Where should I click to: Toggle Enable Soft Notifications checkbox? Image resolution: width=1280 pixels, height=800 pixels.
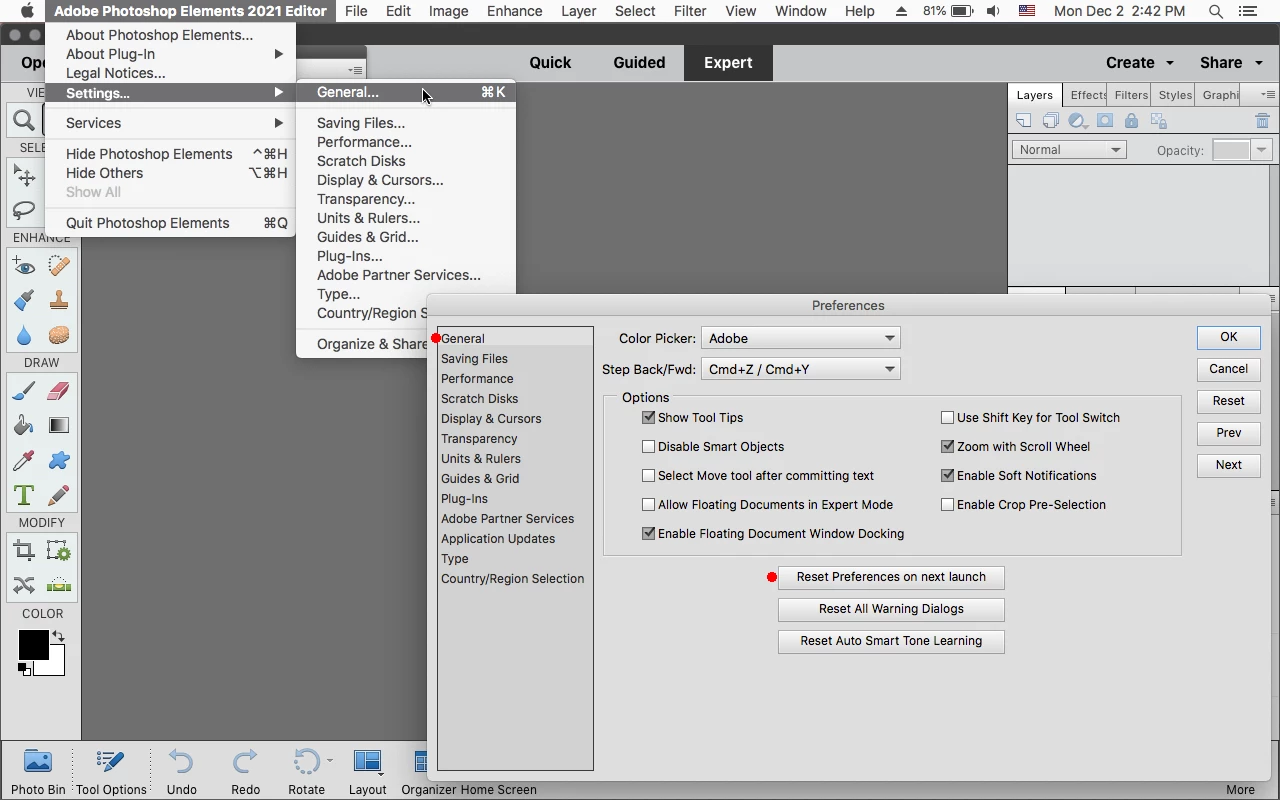[x=947, y=476]
